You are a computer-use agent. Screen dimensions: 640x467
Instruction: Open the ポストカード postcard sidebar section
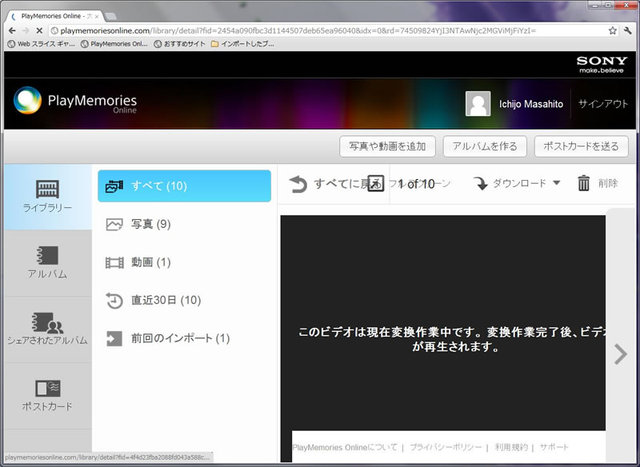point(47,394)
